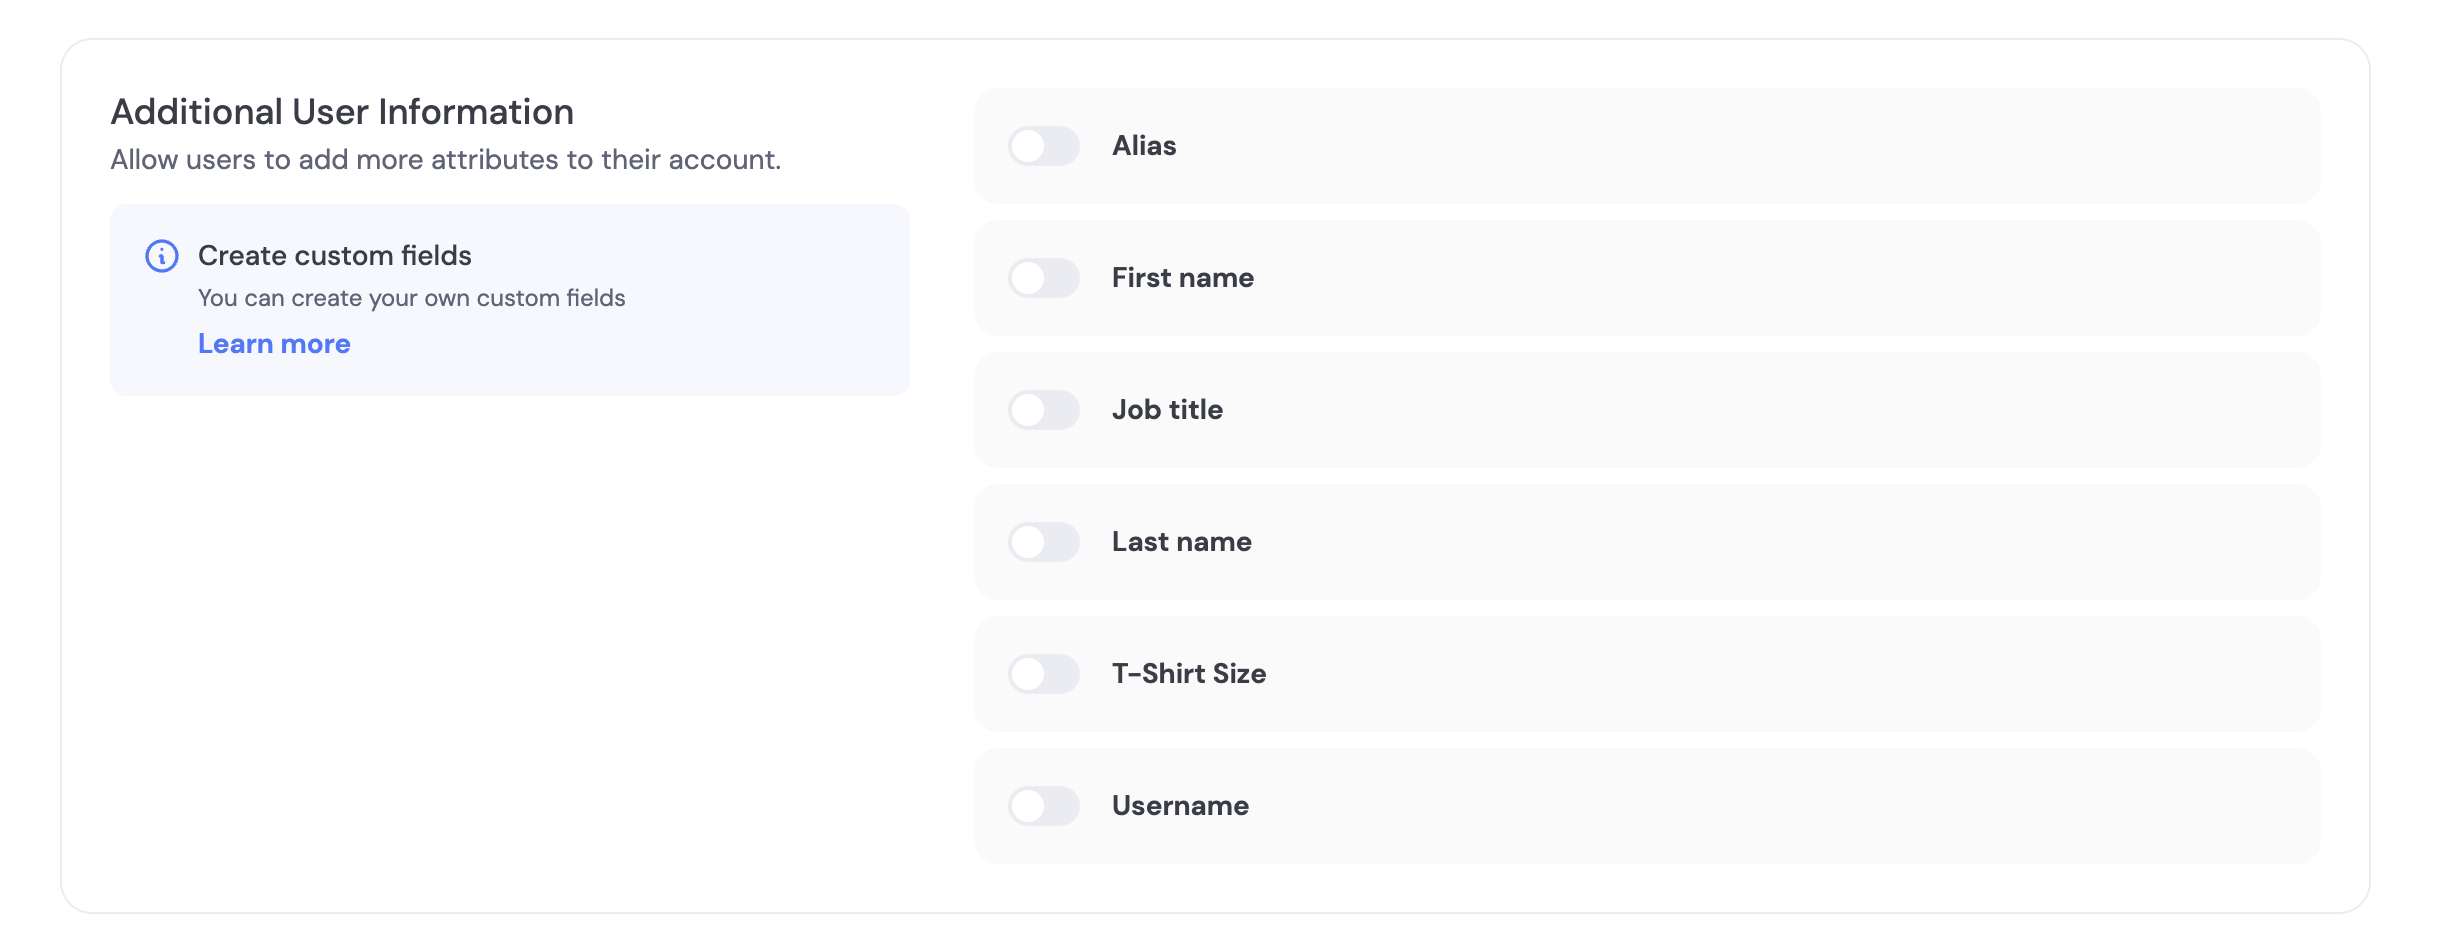This screenshot has height=950, width=2456.
Task: Turn on the First name switch
Action: (1043, 278)
